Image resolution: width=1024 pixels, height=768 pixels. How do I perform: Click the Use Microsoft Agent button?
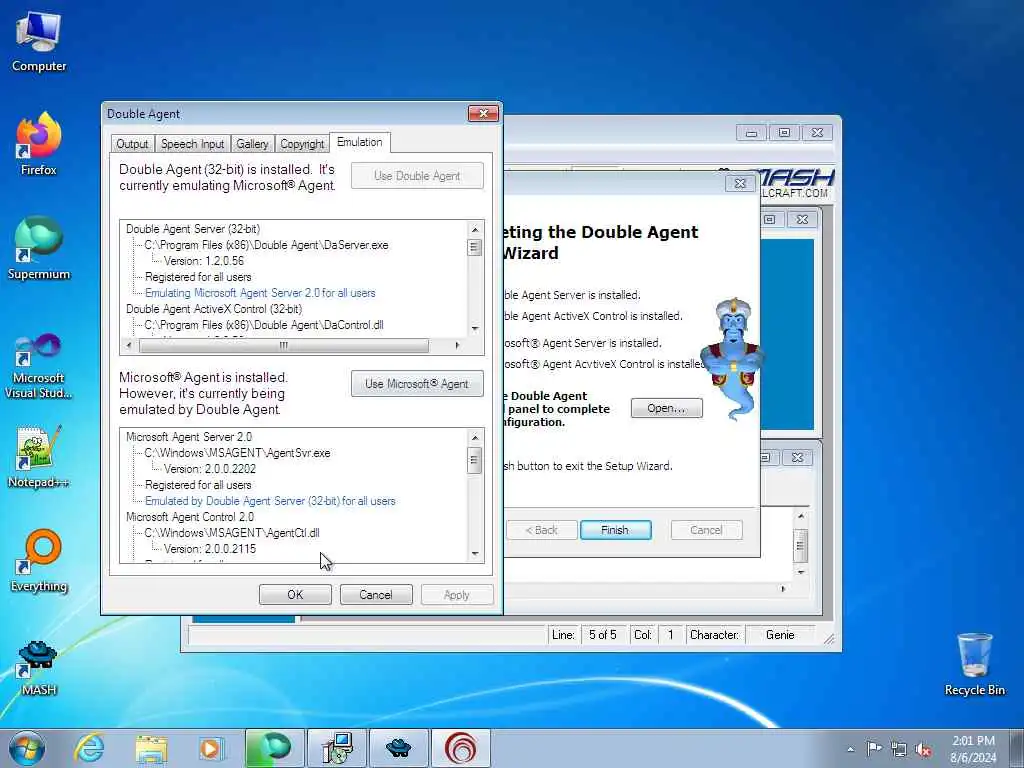(x=417, y=383)
